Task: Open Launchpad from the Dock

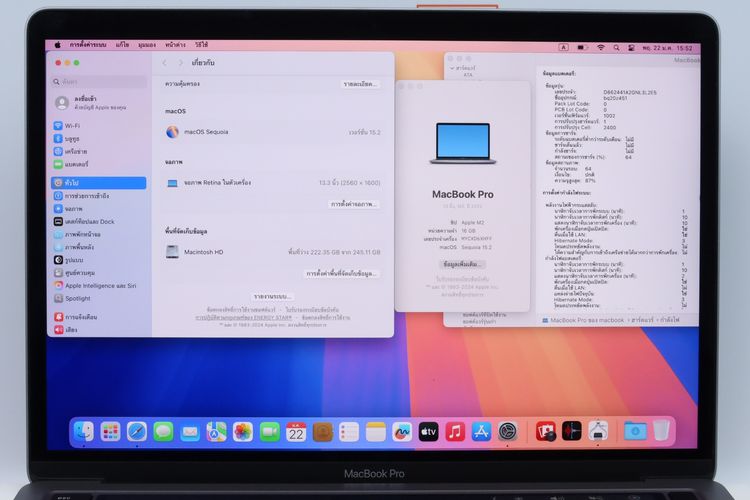Action: pos(110,432)
